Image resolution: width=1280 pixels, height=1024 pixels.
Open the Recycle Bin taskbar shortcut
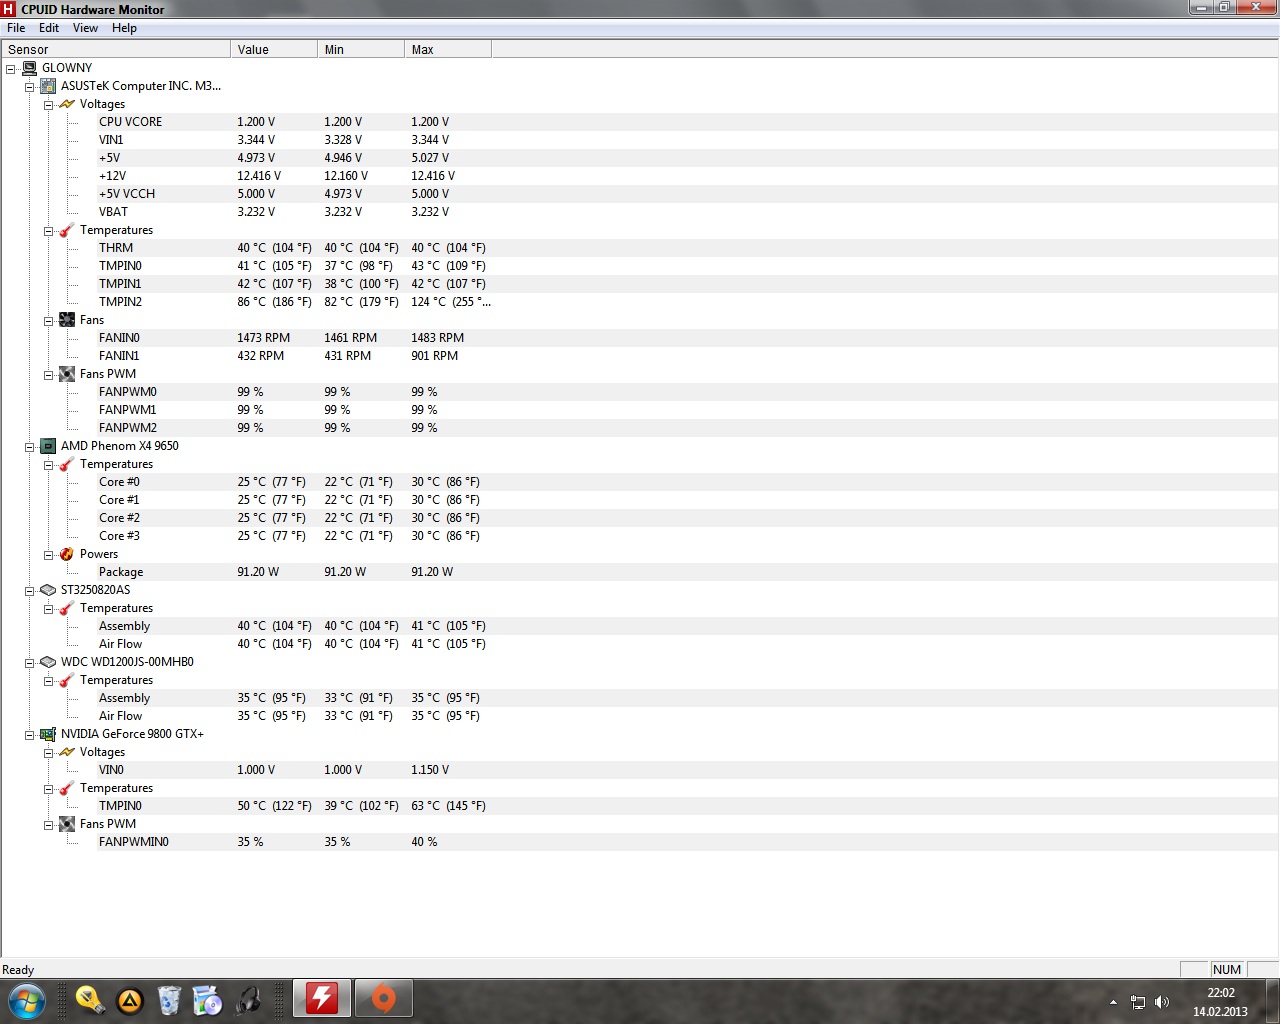(169, 1000)
